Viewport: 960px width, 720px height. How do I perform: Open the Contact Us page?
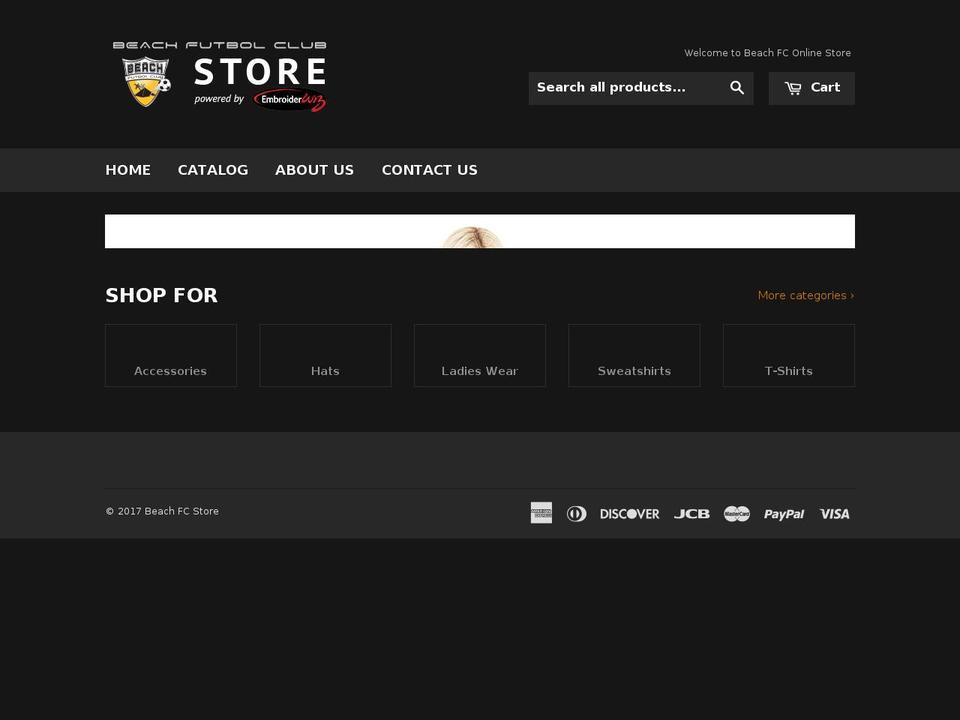[x=430, y=170]
